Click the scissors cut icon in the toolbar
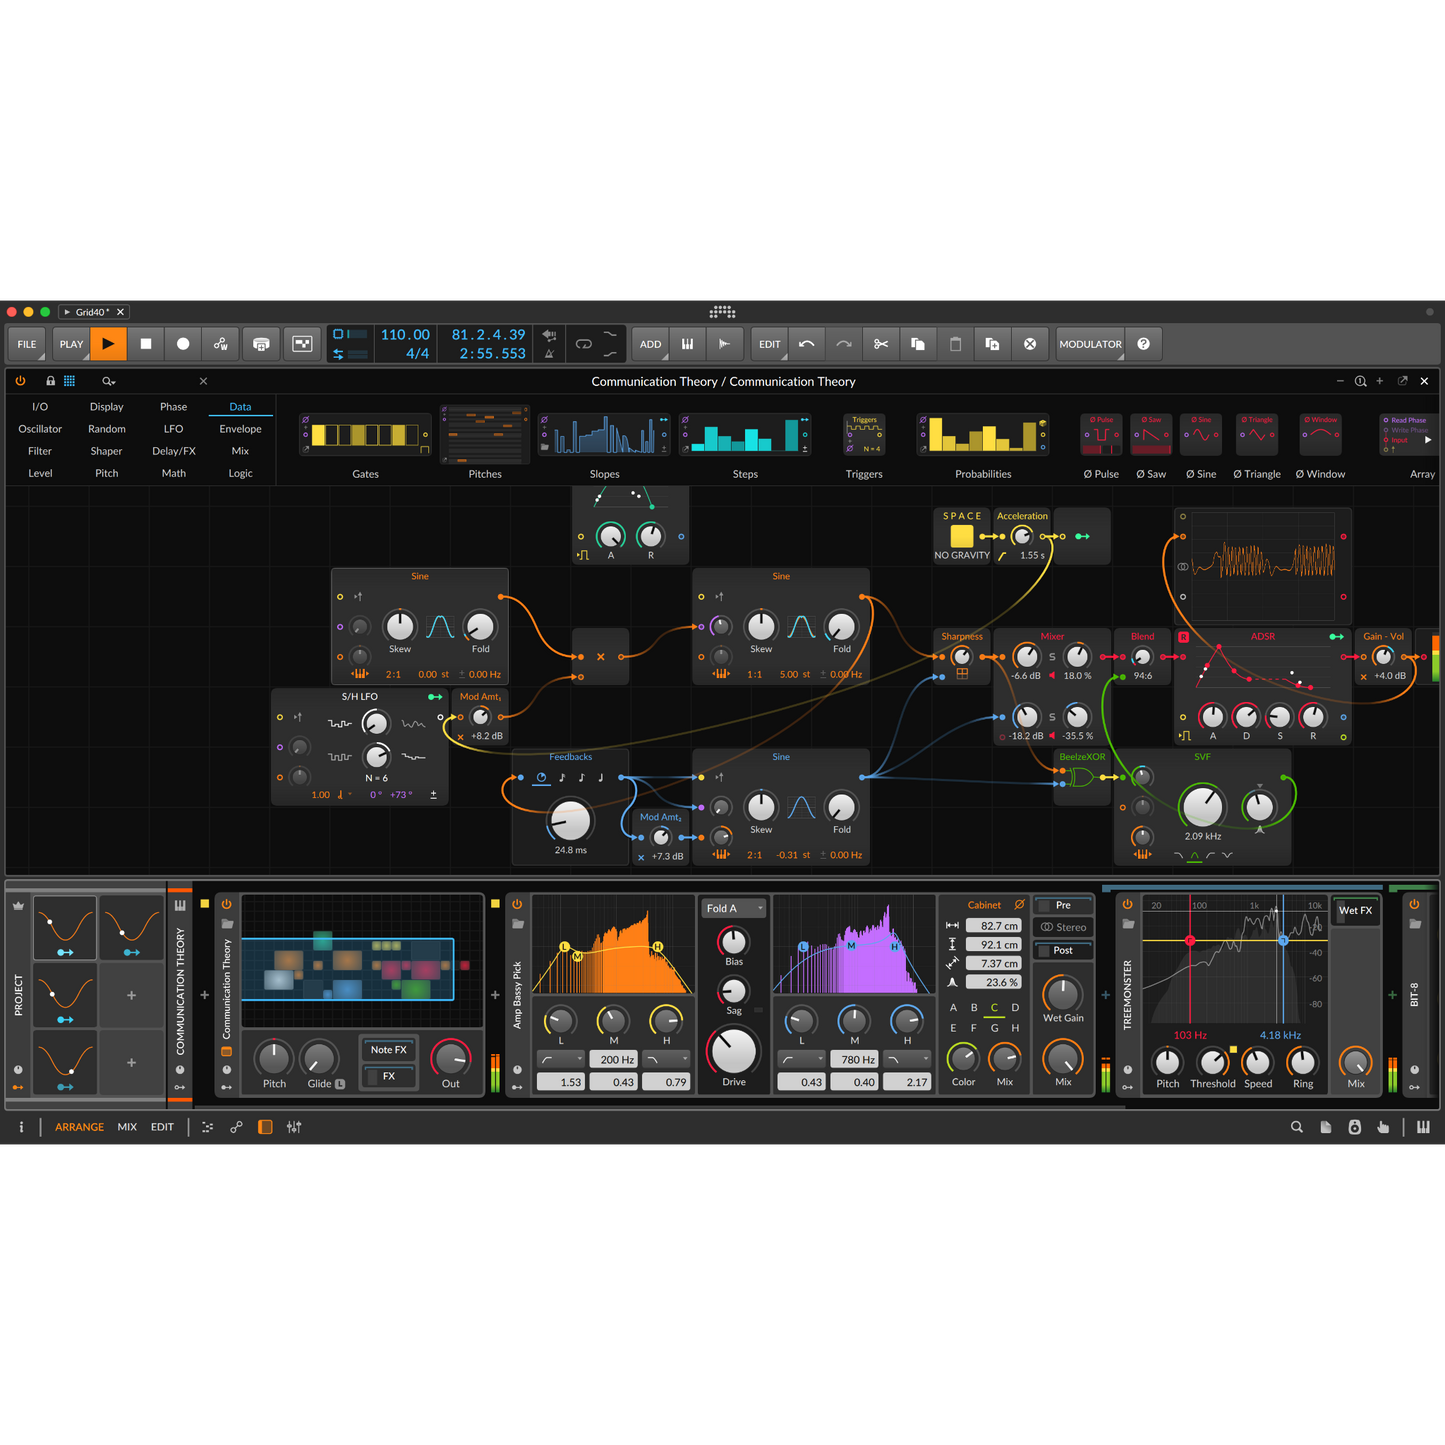The width and height of the screenshot is (1445, 1445). point(880,343)
